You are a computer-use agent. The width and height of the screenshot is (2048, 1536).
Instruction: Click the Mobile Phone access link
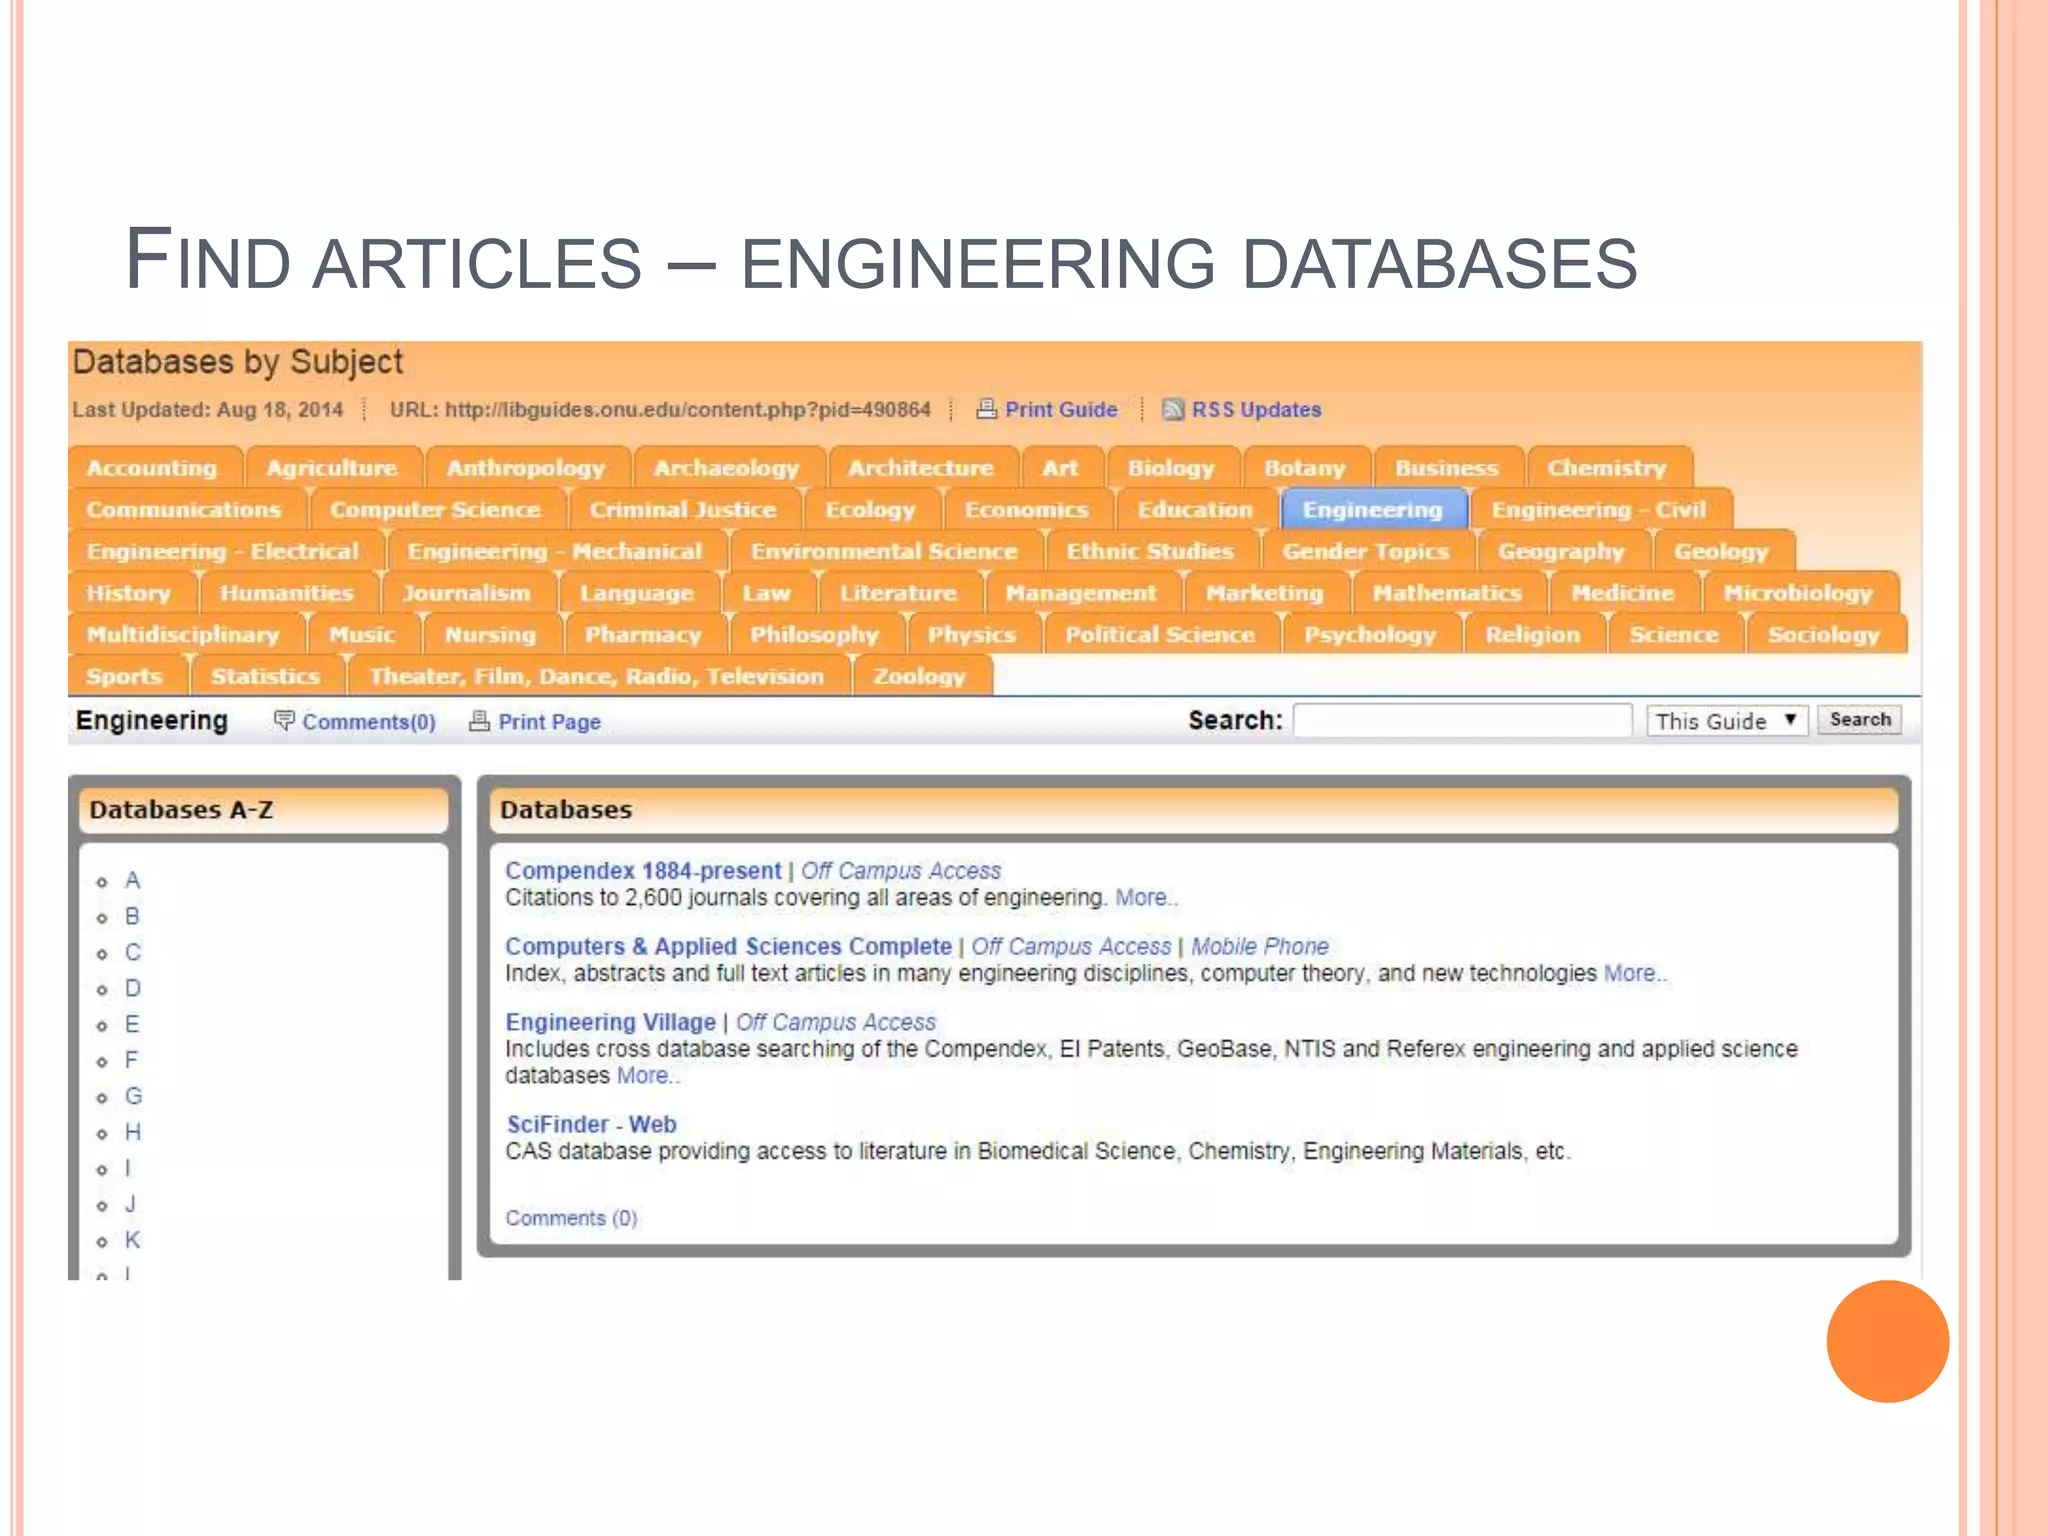(x=1259, y=947)
